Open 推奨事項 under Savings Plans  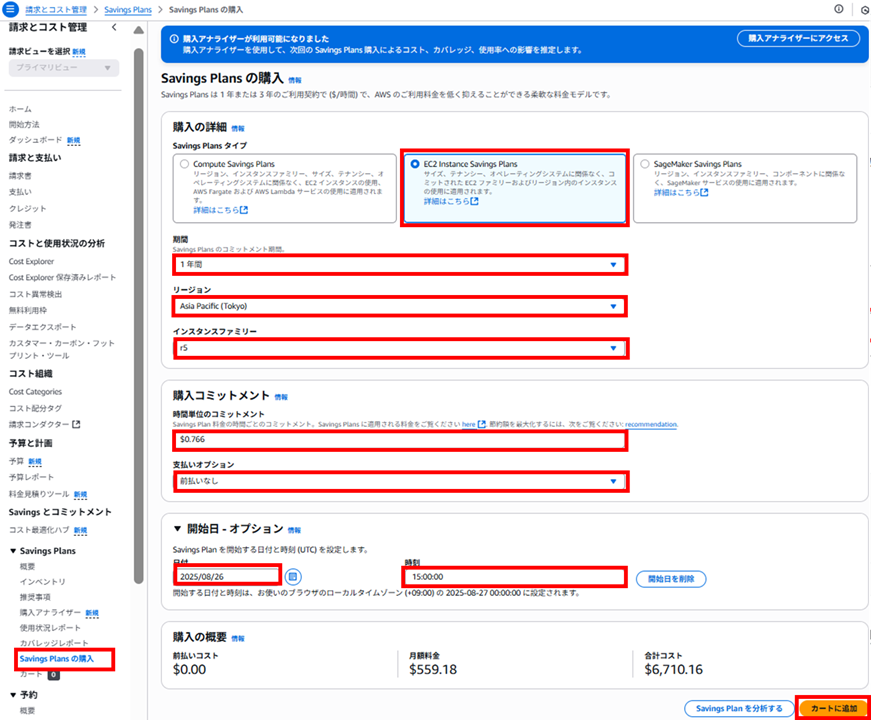coord(35,597)
